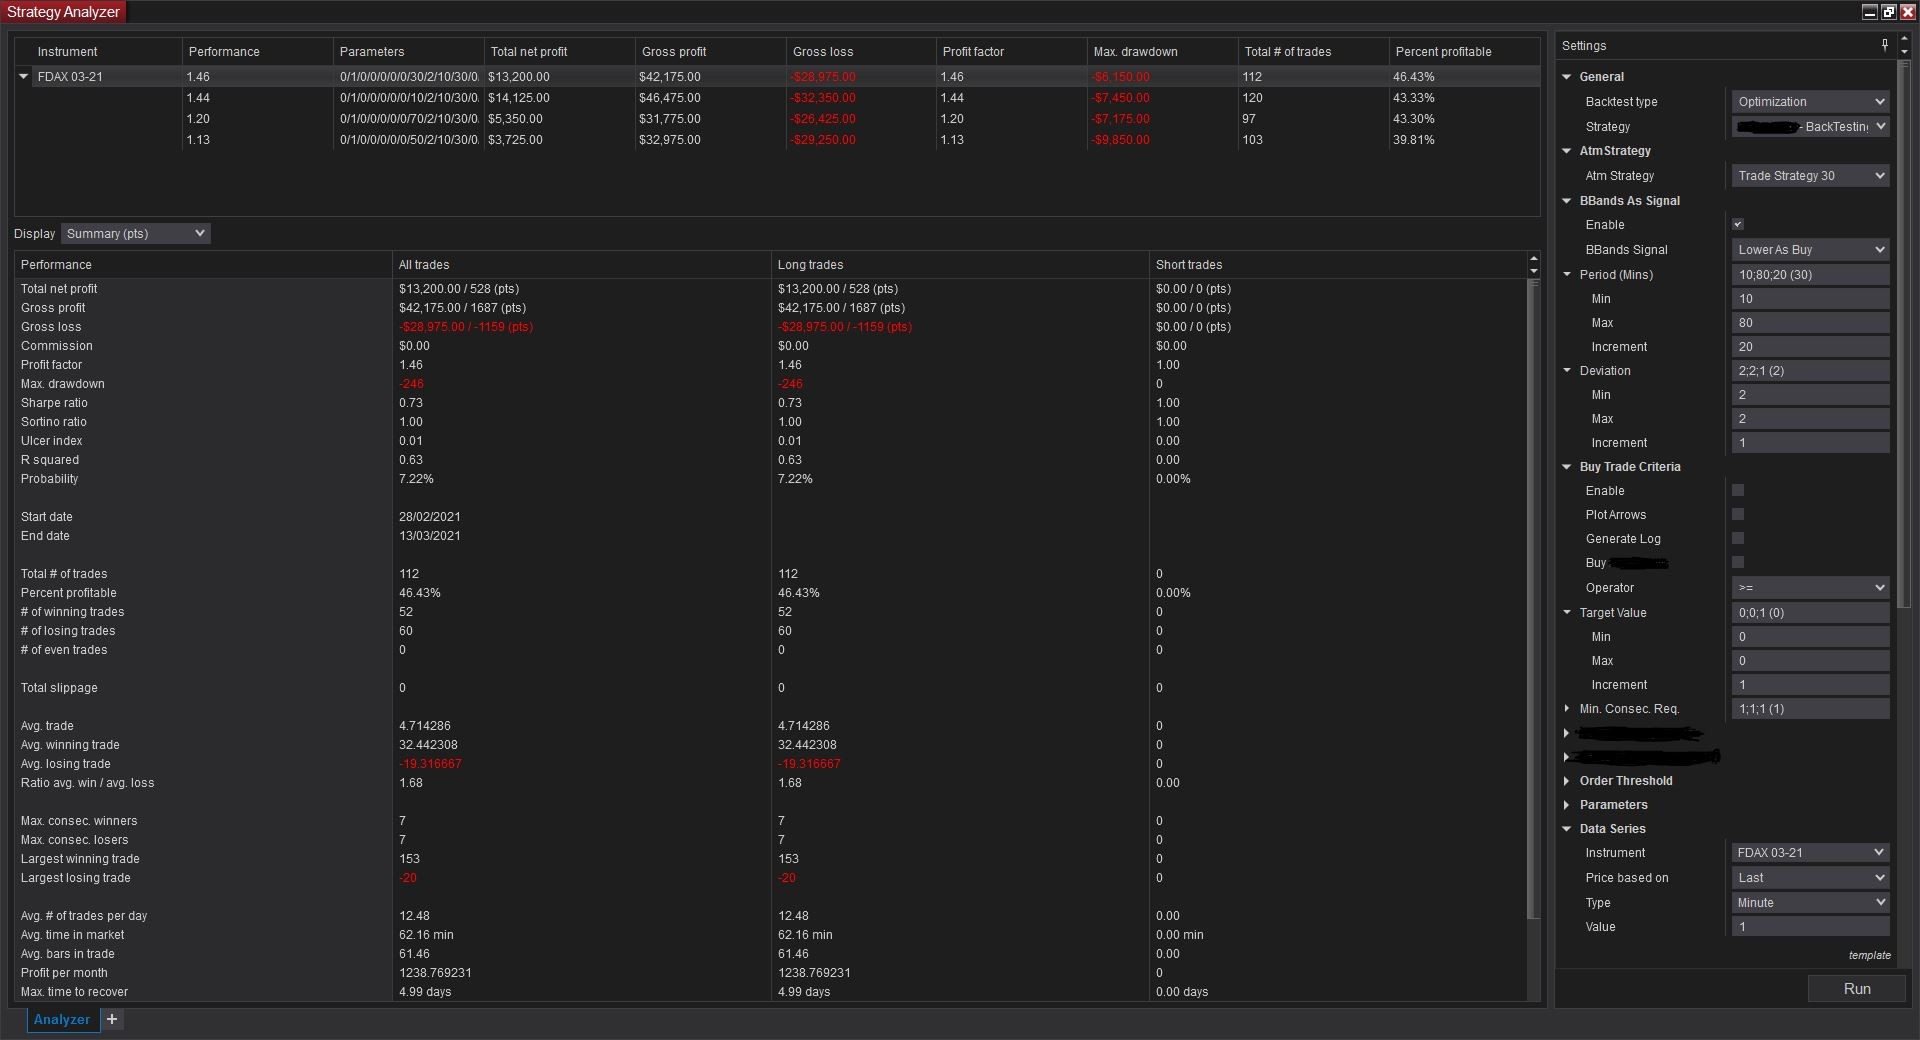Expand the Parameters section
This screenshot has width=1920, height=1040.
pos(1567,805)
